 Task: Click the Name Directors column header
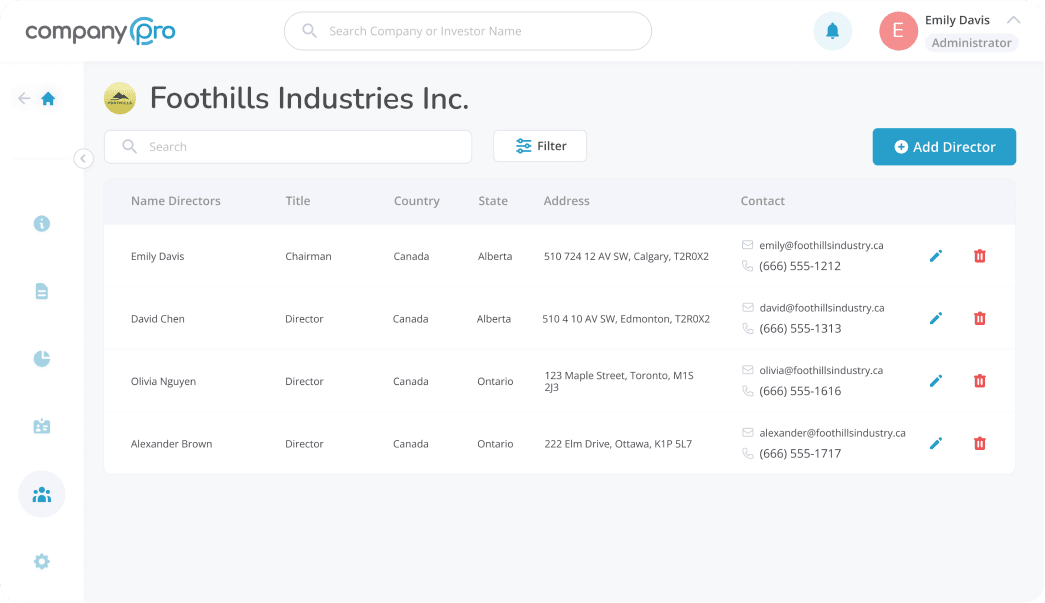pyautogui.click(x=176, y=201)
